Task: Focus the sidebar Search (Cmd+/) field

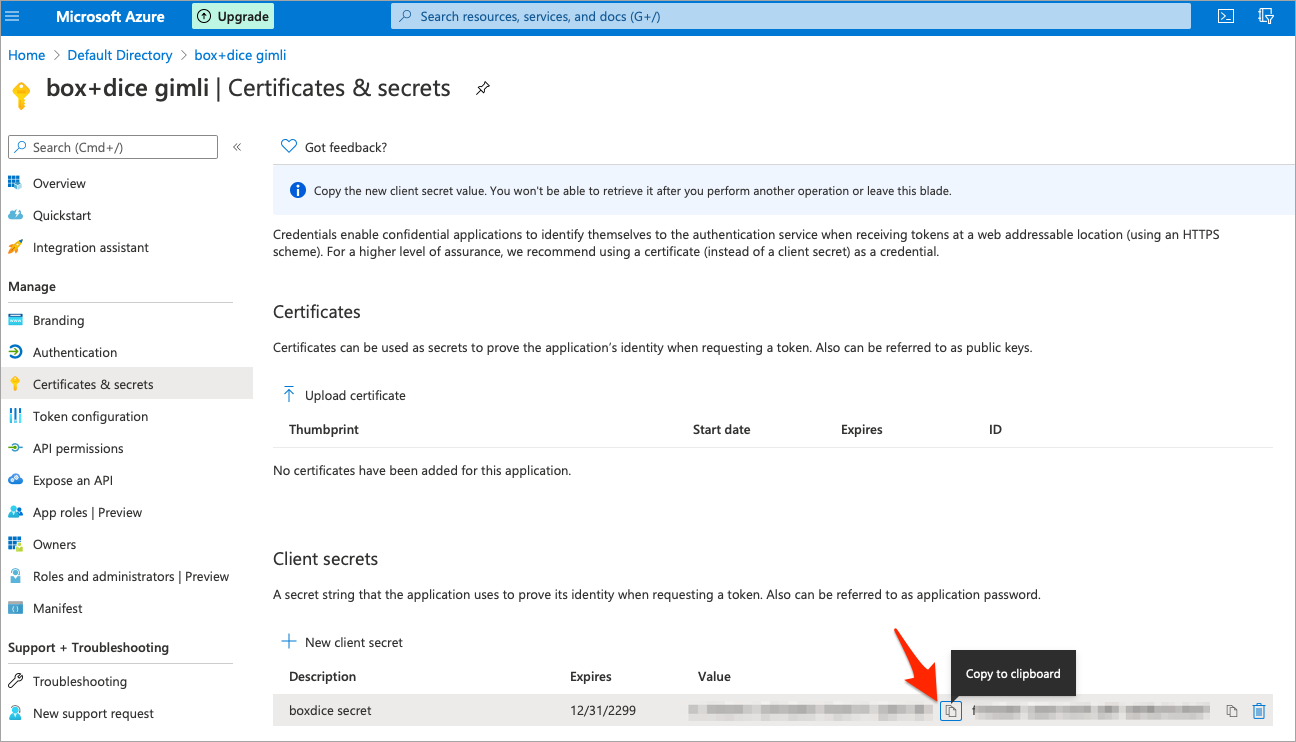Action: (x=113, y=147)
